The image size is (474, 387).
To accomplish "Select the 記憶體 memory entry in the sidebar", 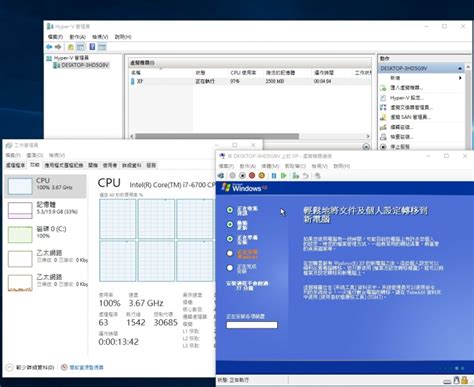I will click(x=45, y=210).
